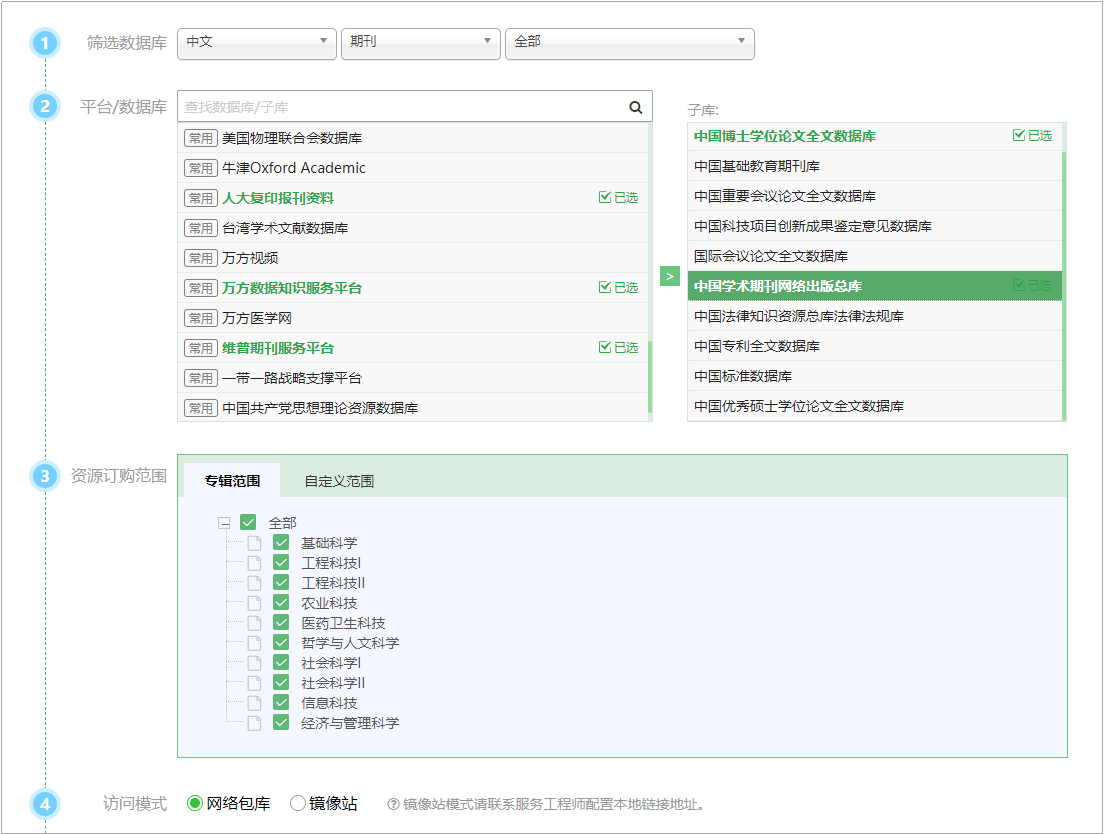The height and width of the screenshot is (834, 1105).
Task: Uncheck the 哲学与人文科学 checkbox
Action: (281, 642)
